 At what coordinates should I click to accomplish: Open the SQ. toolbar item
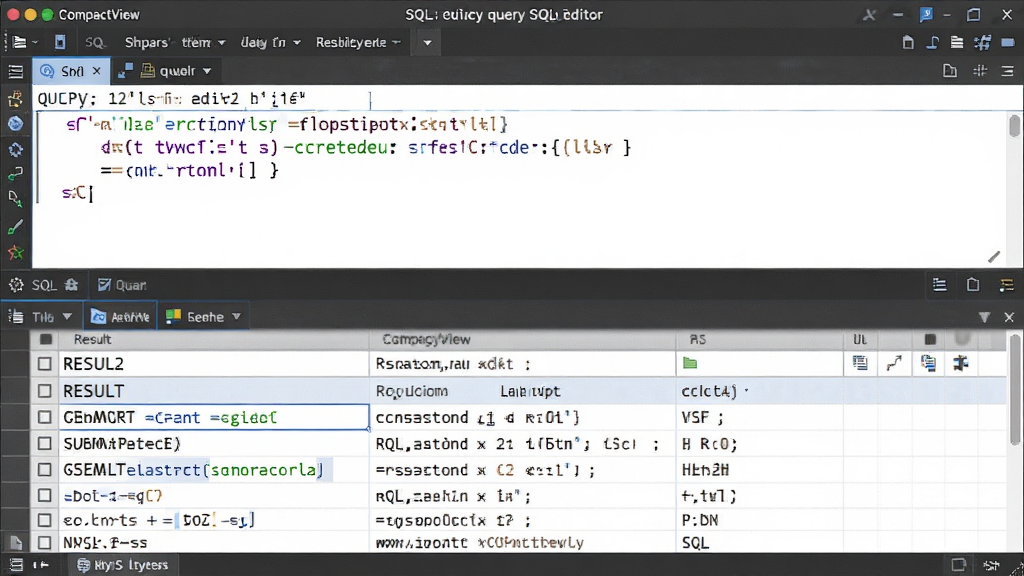[x=95, y=42]
